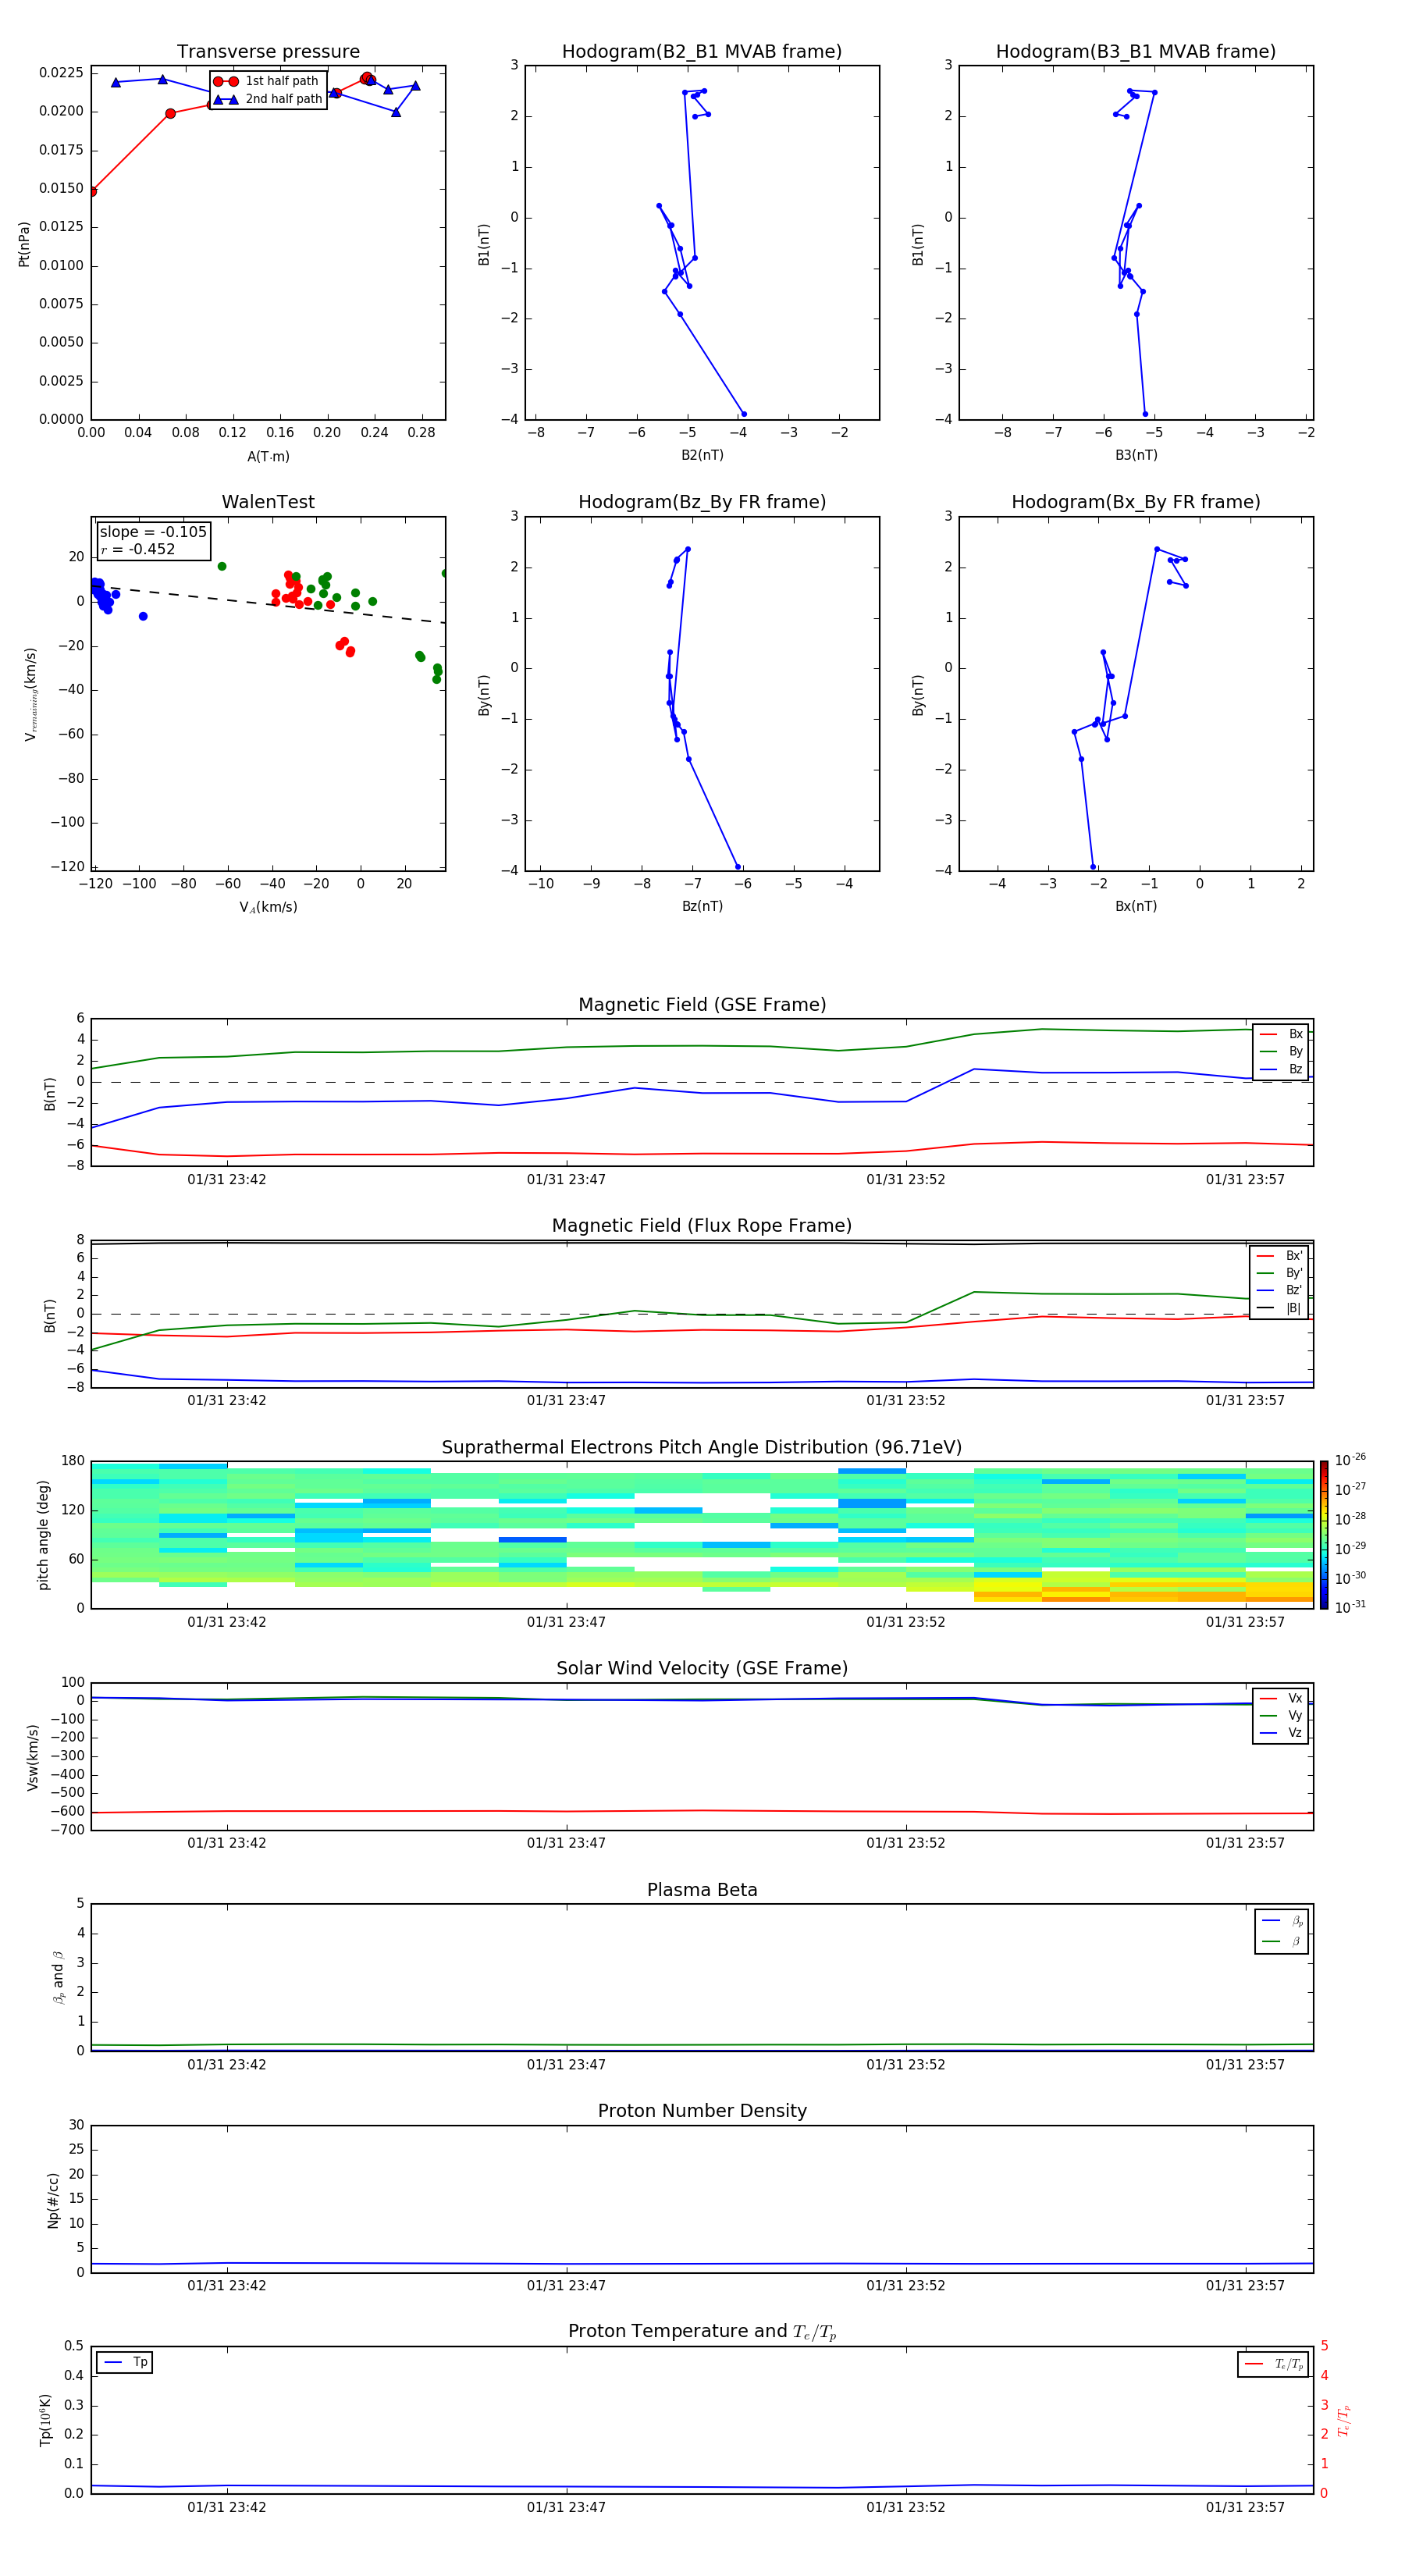The height and width of the screenshot is (2576, 1405).
Task: Click the 'Hodogram(Bx_By FR frame)' title
Action: click(x=1136, y=502)
